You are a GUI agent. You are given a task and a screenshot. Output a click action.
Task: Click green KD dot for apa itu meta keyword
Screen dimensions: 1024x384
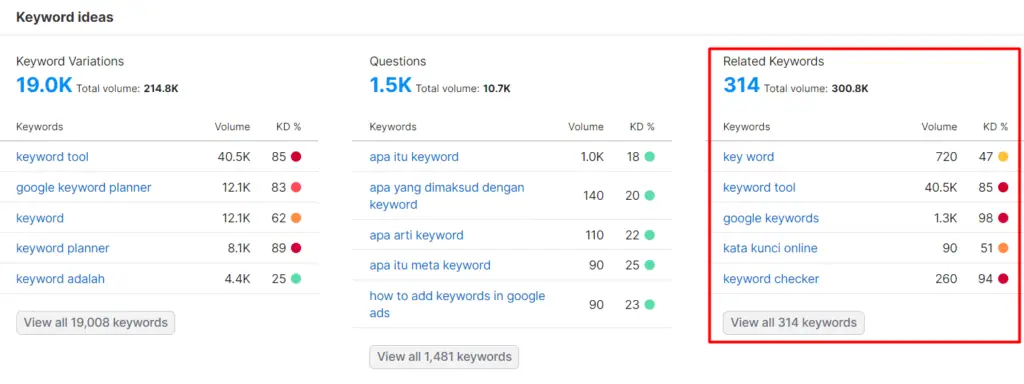coord(649,265)
